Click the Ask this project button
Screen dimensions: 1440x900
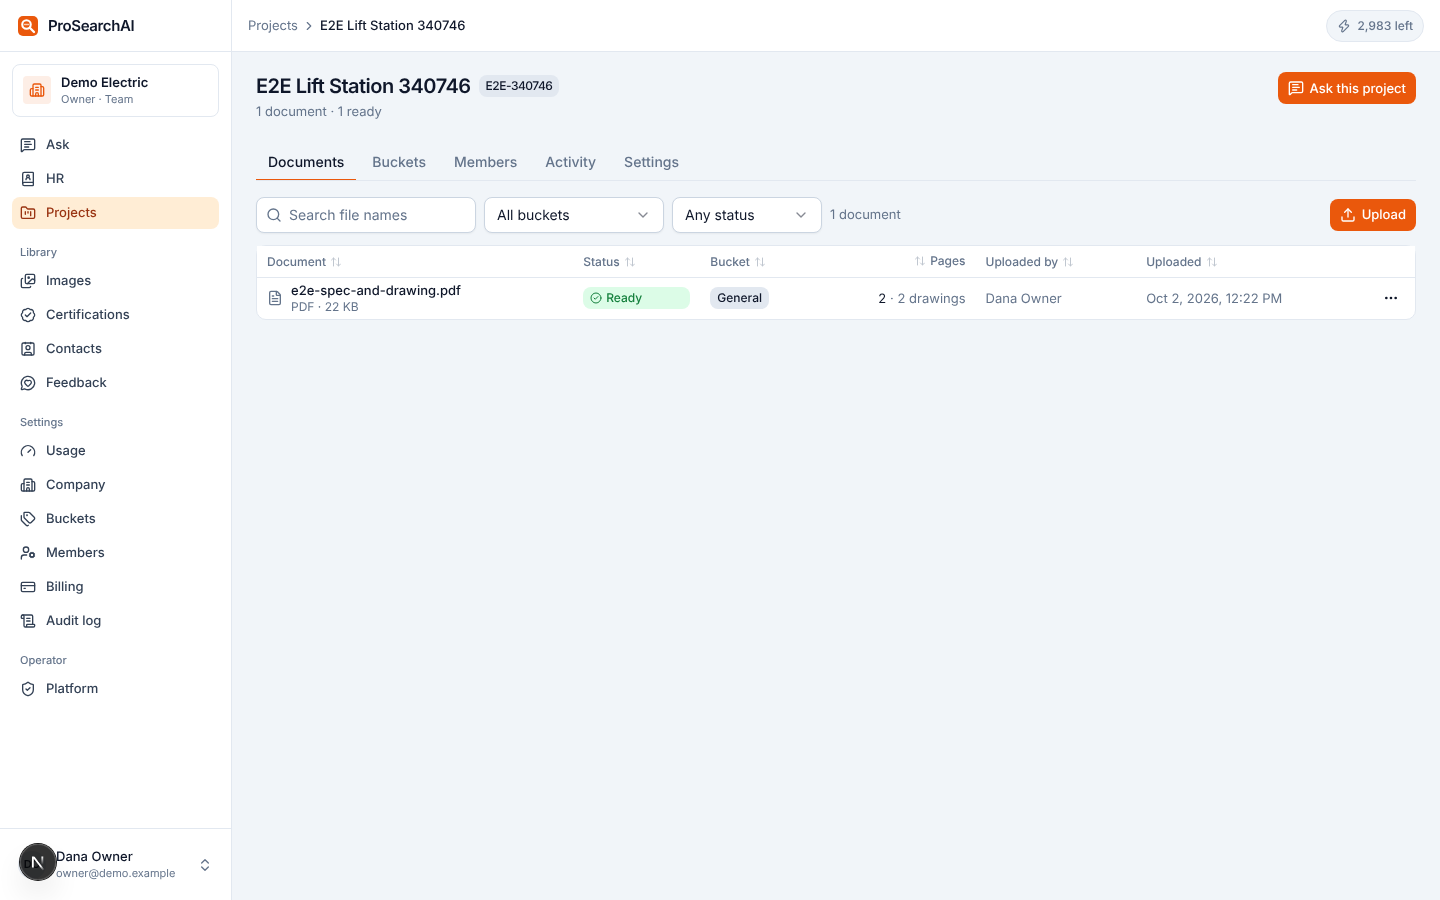[1346, 88]
